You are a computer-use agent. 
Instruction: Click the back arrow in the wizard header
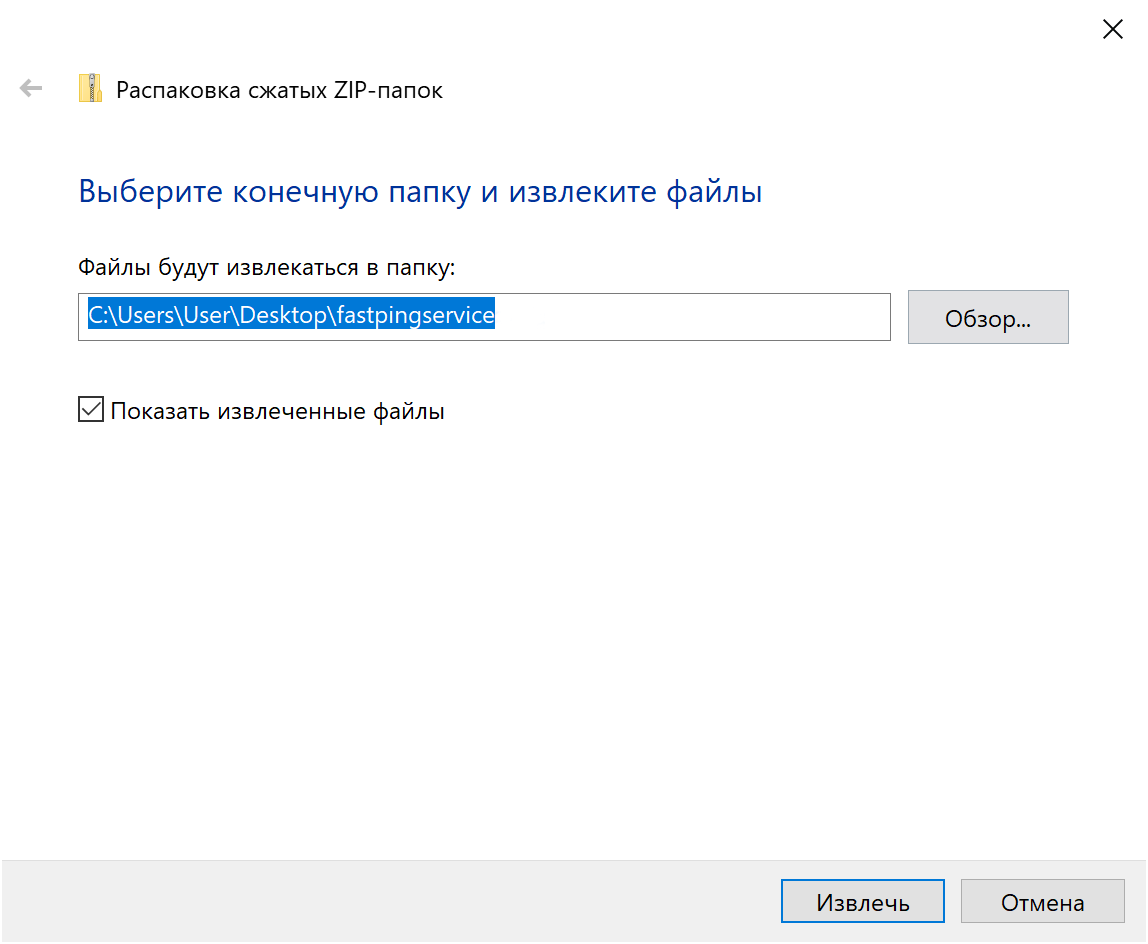point(31,89)
